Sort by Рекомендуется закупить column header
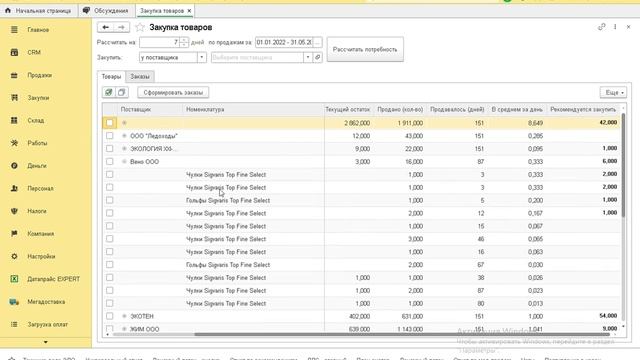640x360 pixels. (583, 109)
